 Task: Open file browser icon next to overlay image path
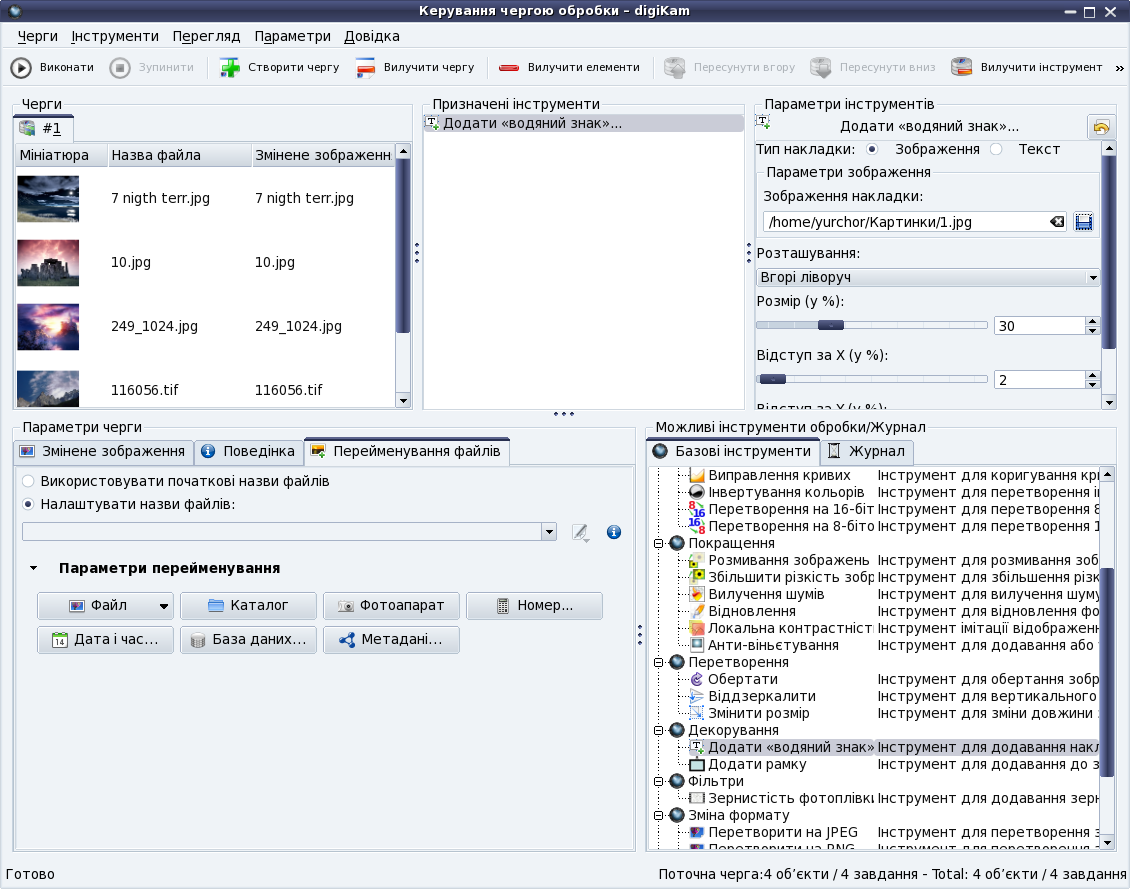(x=1084, y=222)
